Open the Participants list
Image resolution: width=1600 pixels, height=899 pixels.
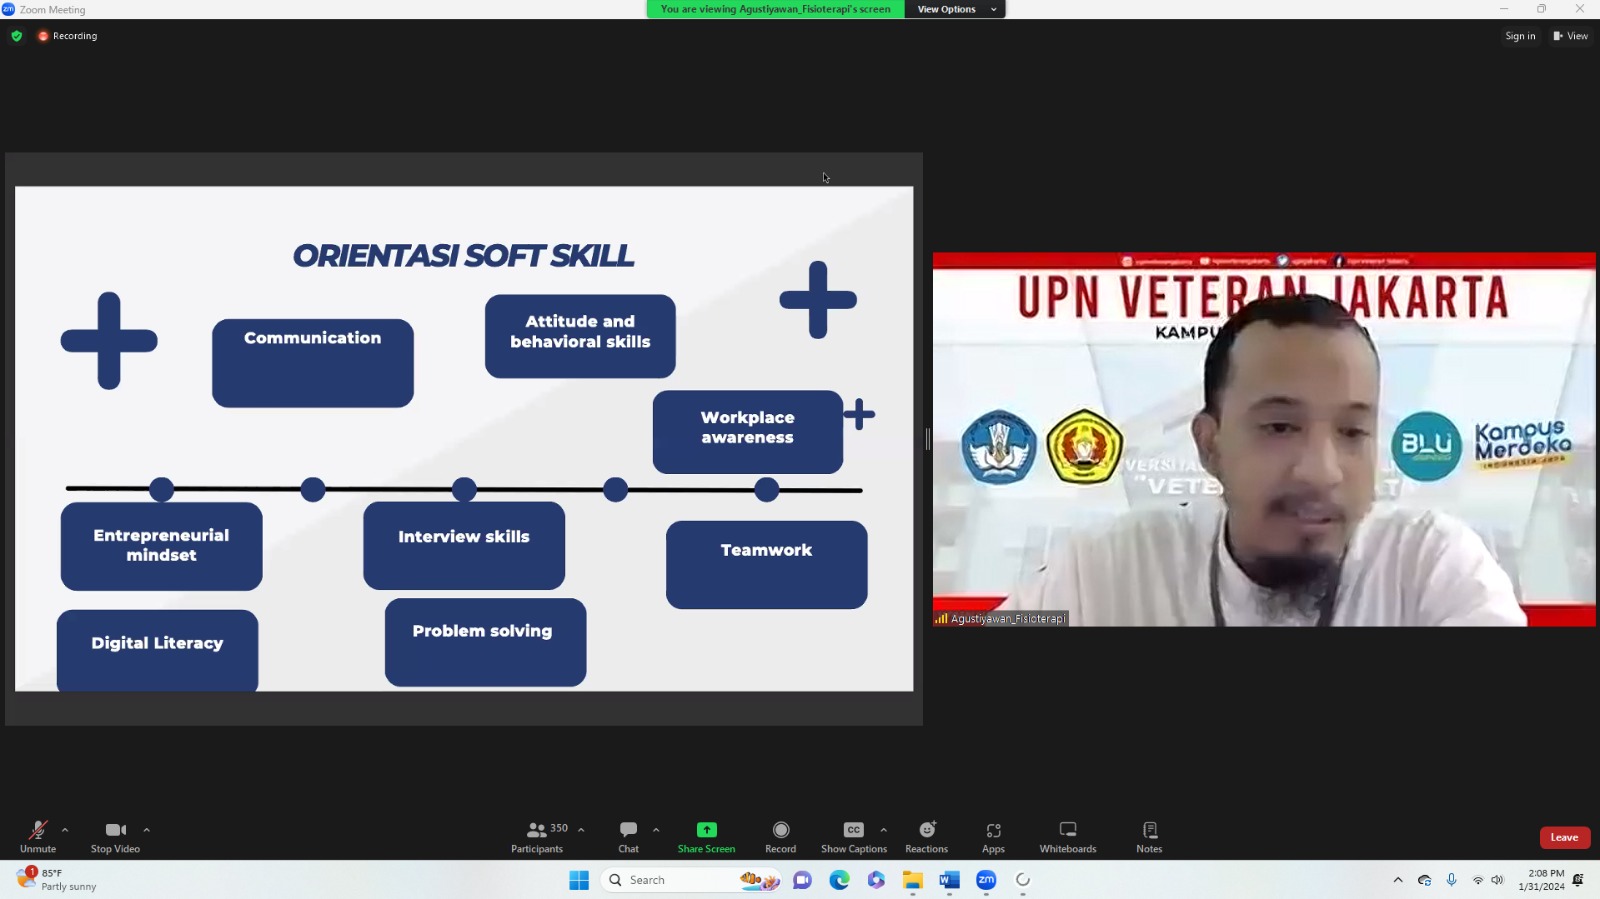tap(538, 836)
